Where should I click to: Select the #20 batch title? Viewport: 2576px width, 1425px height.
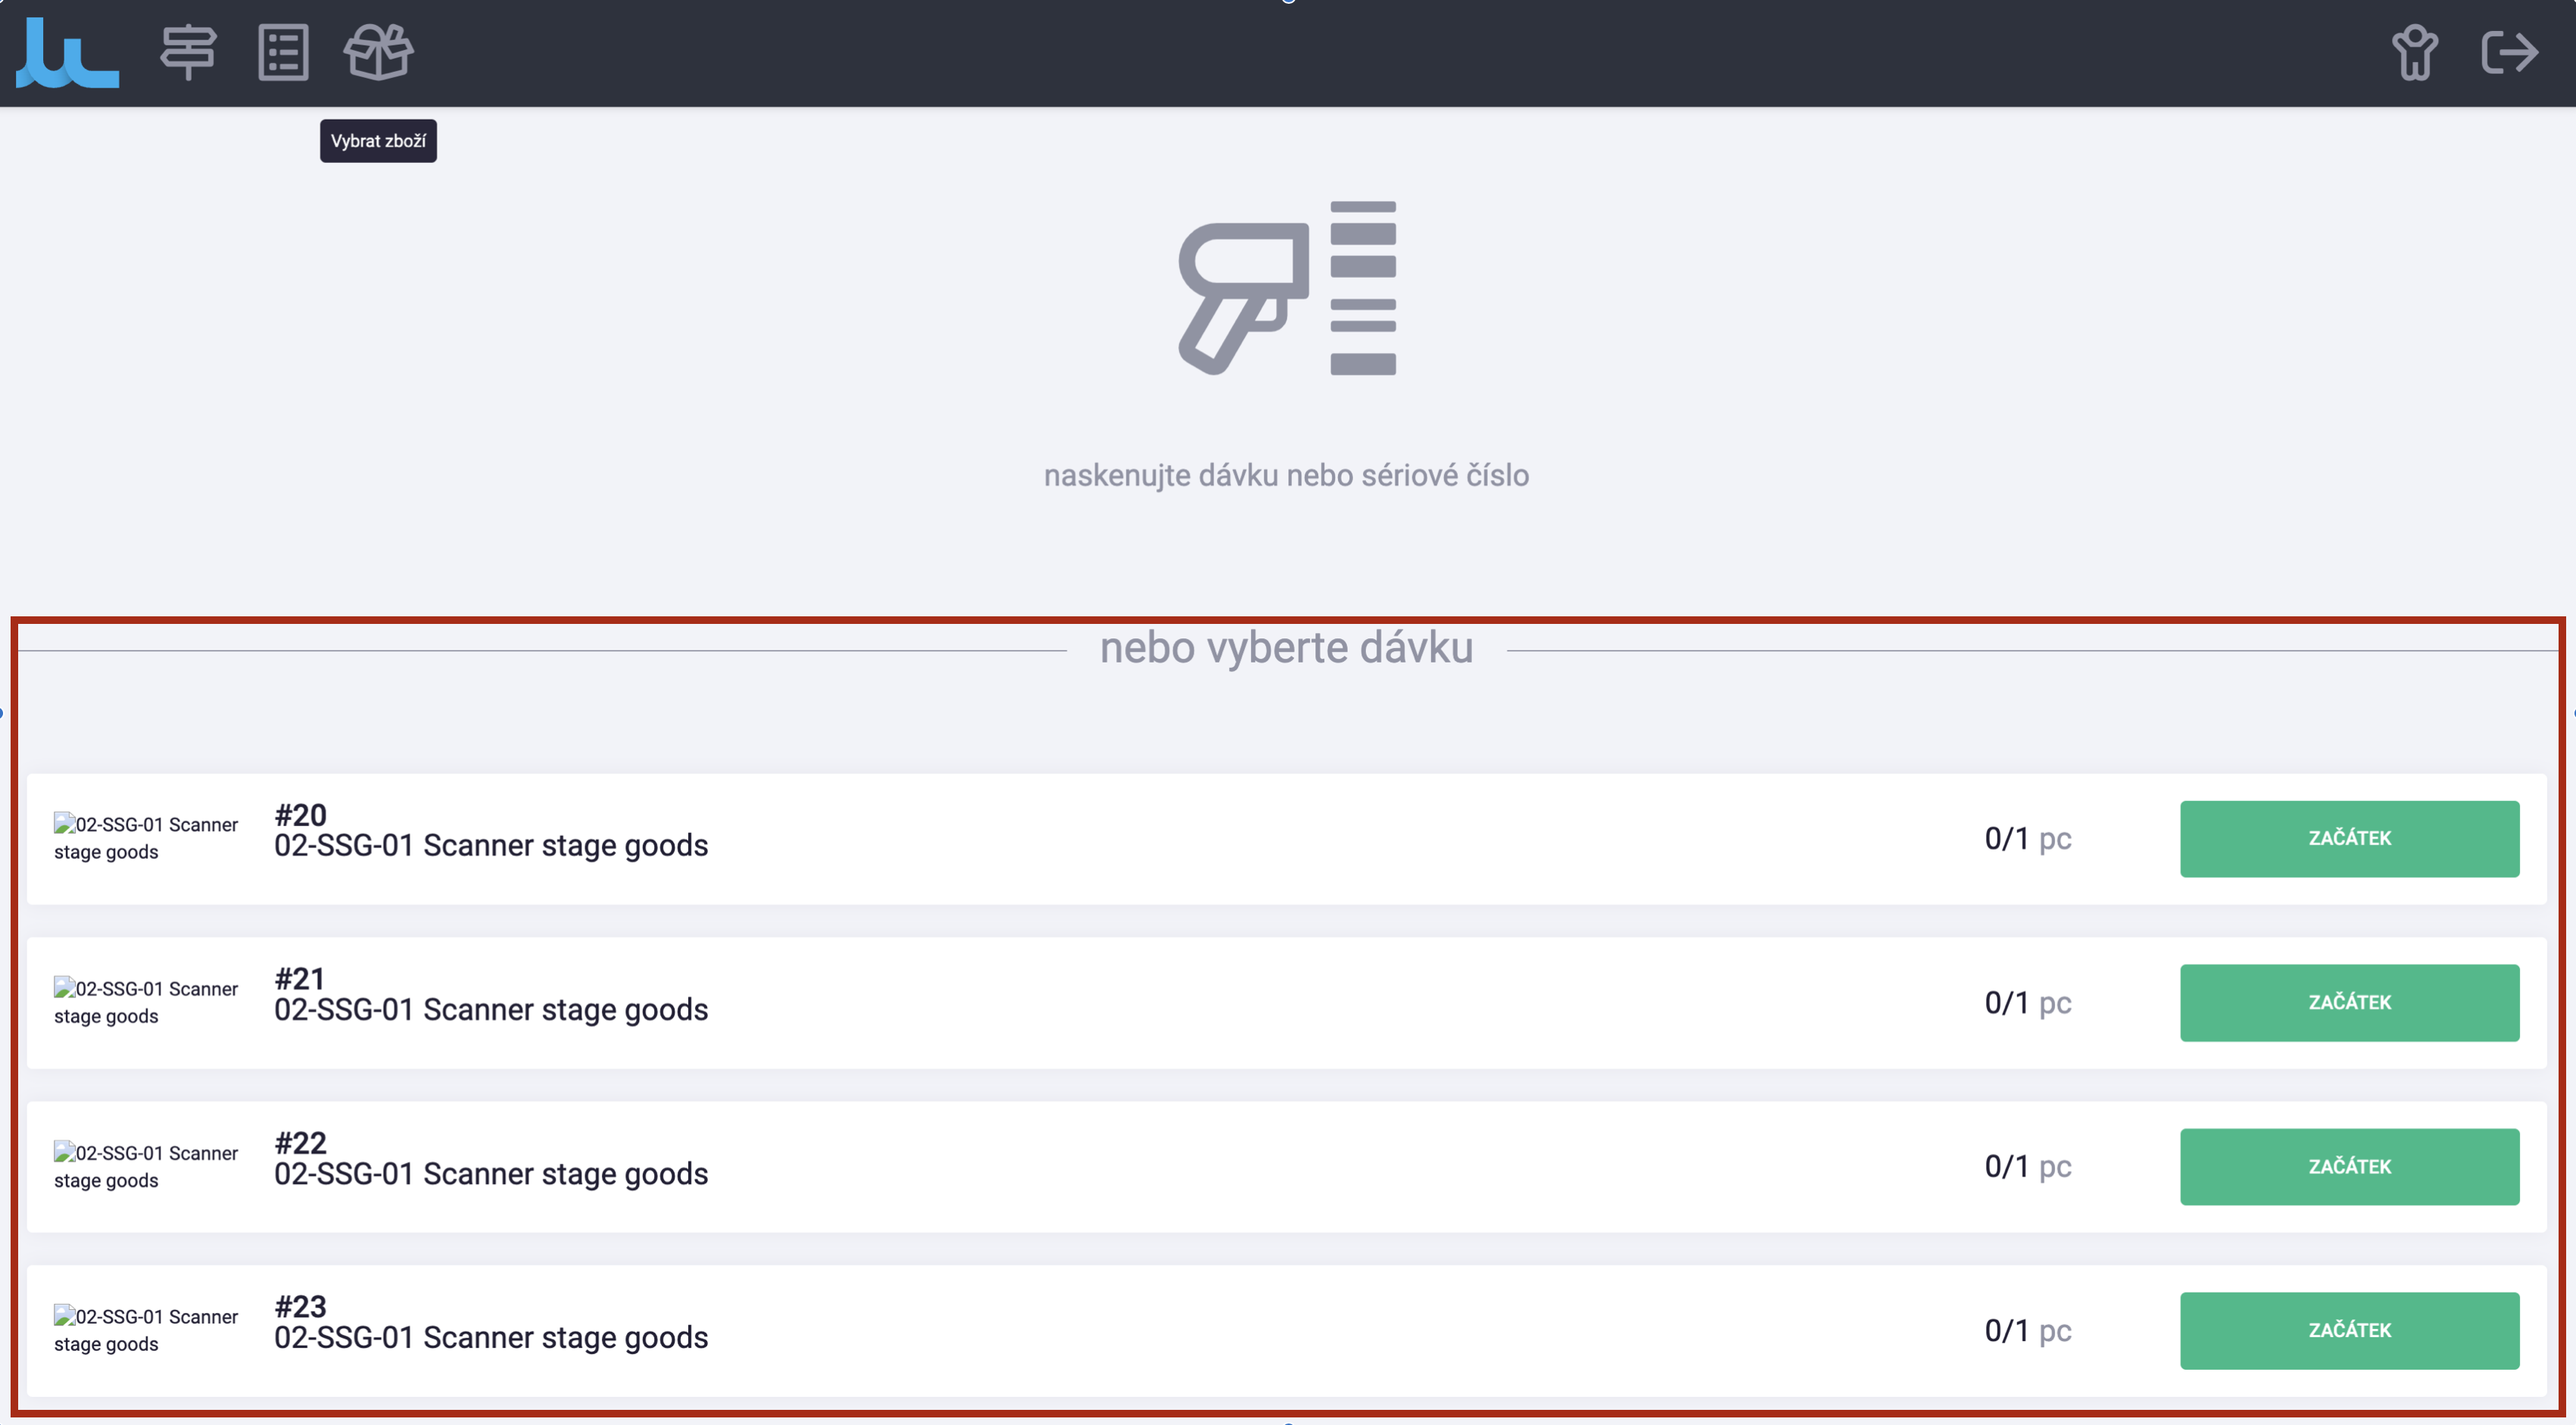point(300,815)
